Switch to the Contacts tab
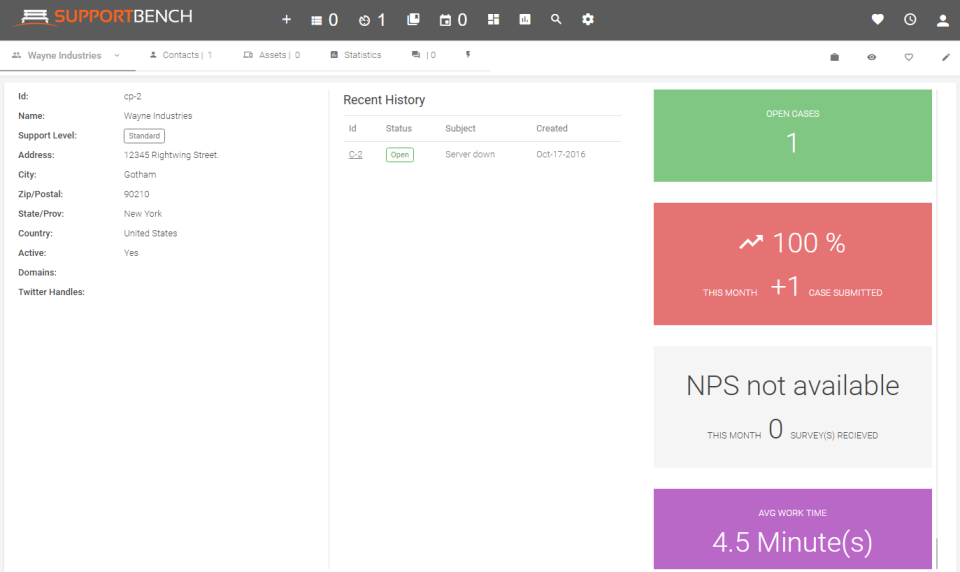 (x=181, y=55)
